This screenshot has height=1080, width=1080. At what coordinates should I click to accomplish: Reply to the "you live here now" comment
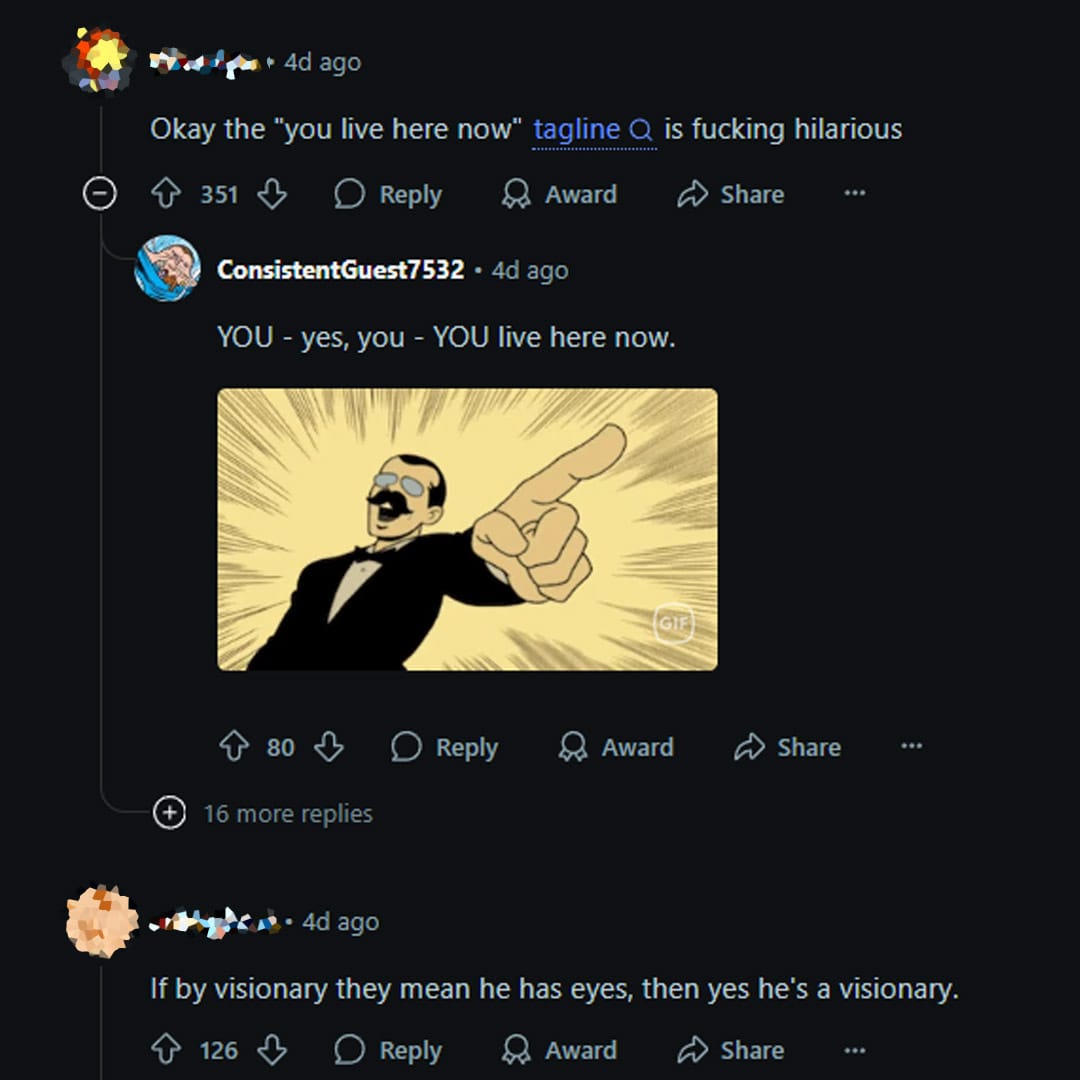click(x=388, y=194)
